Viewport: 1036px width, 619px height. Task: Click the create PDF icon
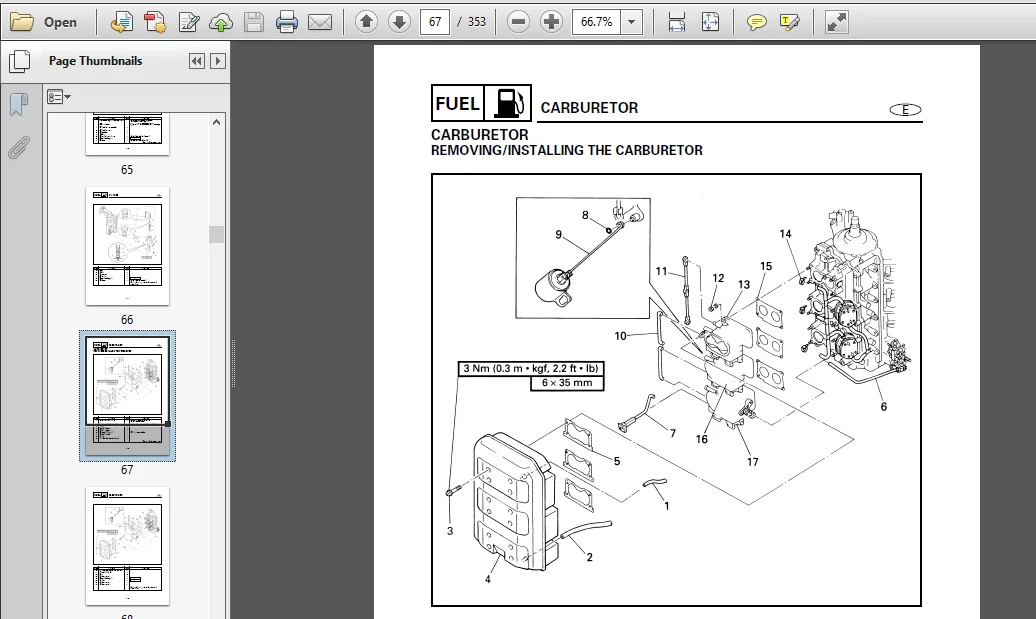[x=155, y=22]
